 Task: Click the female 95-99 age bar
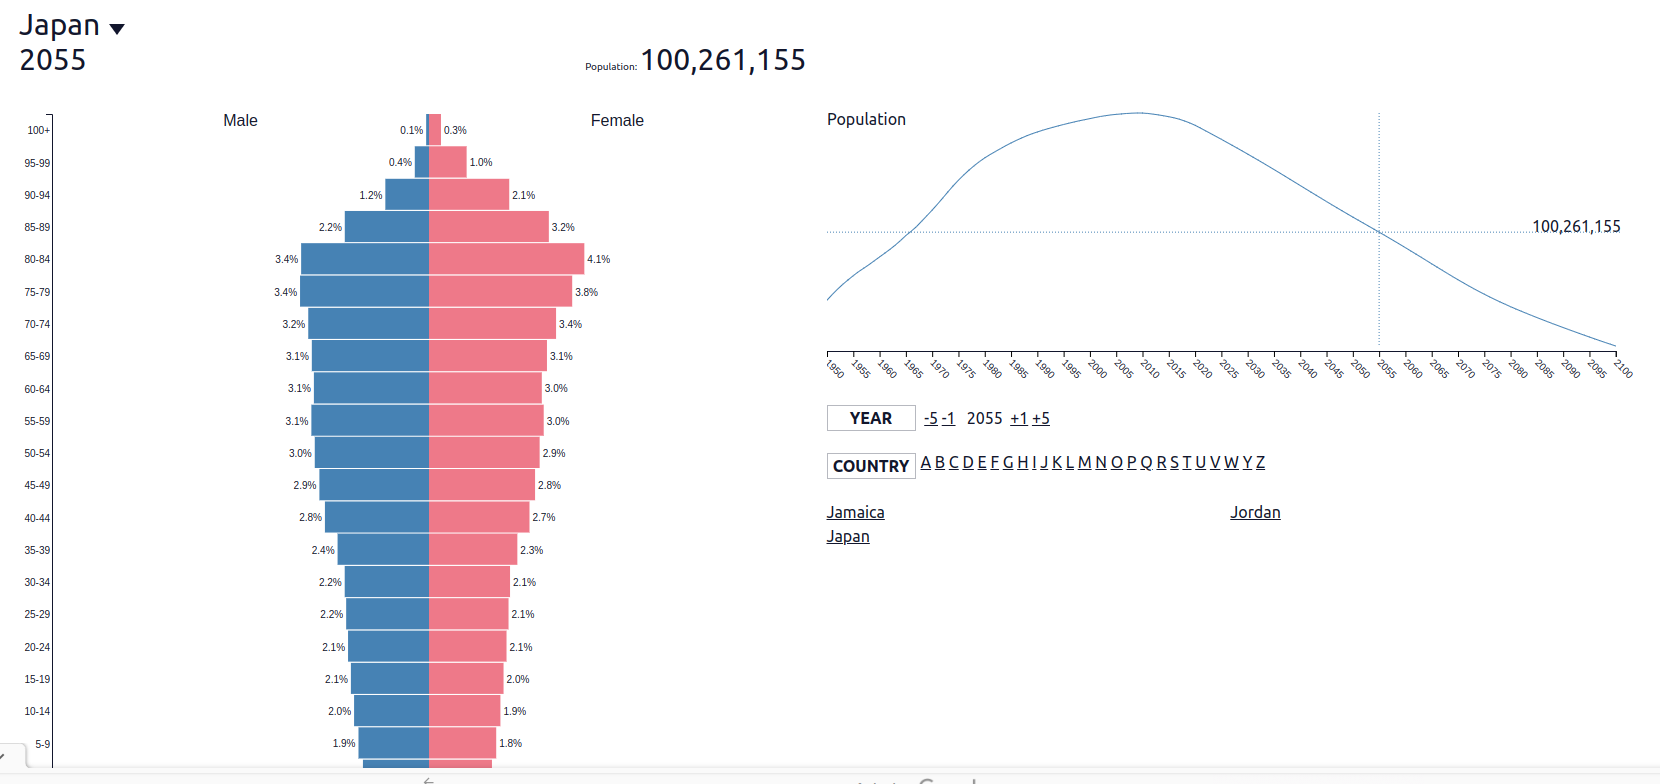(x=447, y=162)
